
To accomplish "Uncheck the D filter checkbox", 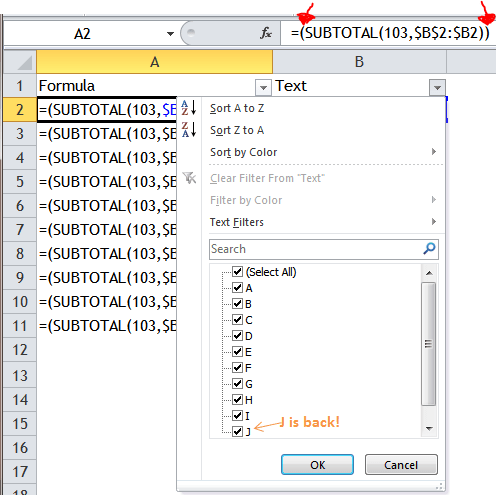I will [237, 336].
